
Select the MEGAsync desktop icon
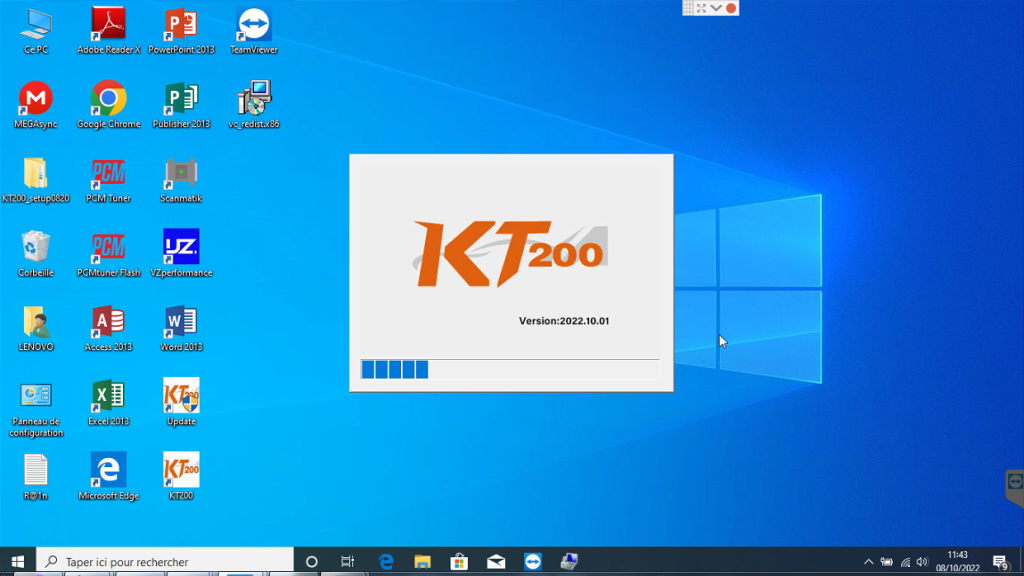click(x=36, y=104)
